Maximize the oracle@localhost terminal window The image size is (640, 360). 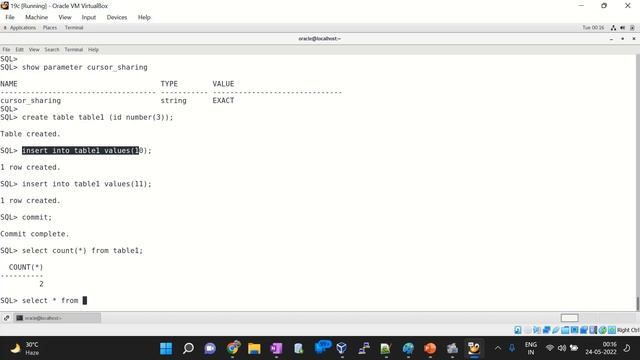click(622, 39)
